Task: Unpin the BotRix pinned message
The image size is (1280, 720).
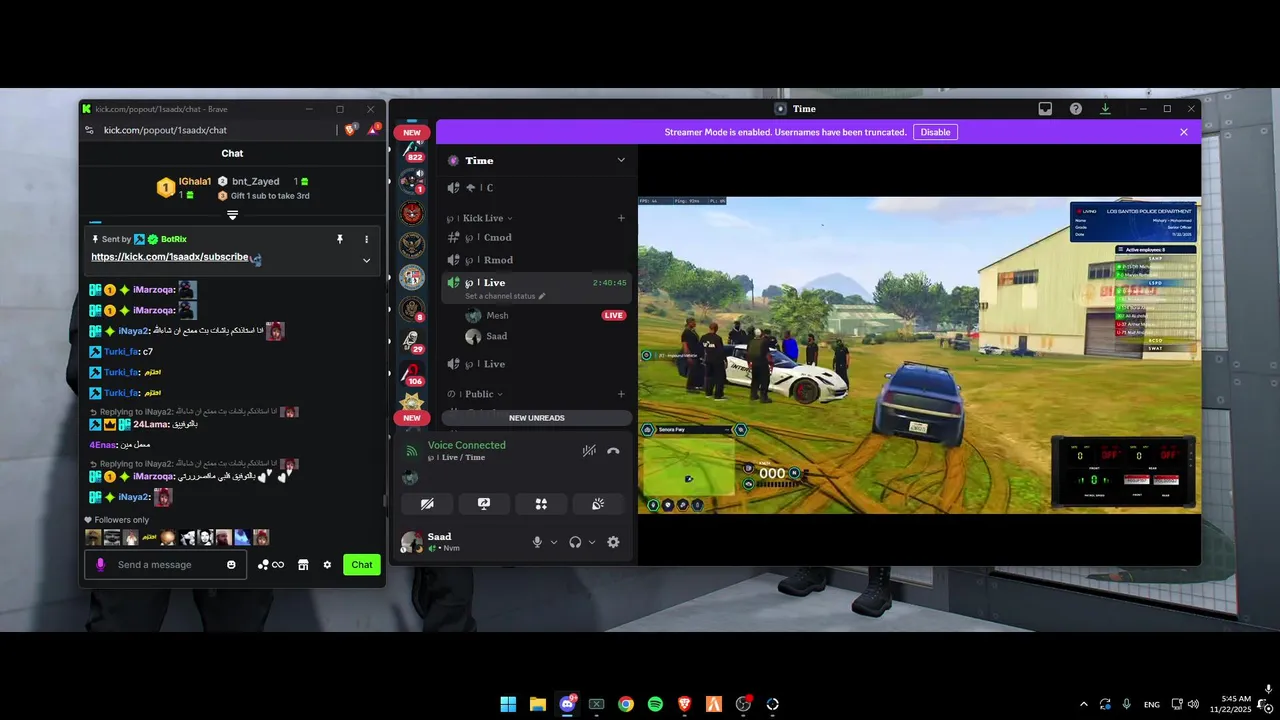Action: coord(340,239)
